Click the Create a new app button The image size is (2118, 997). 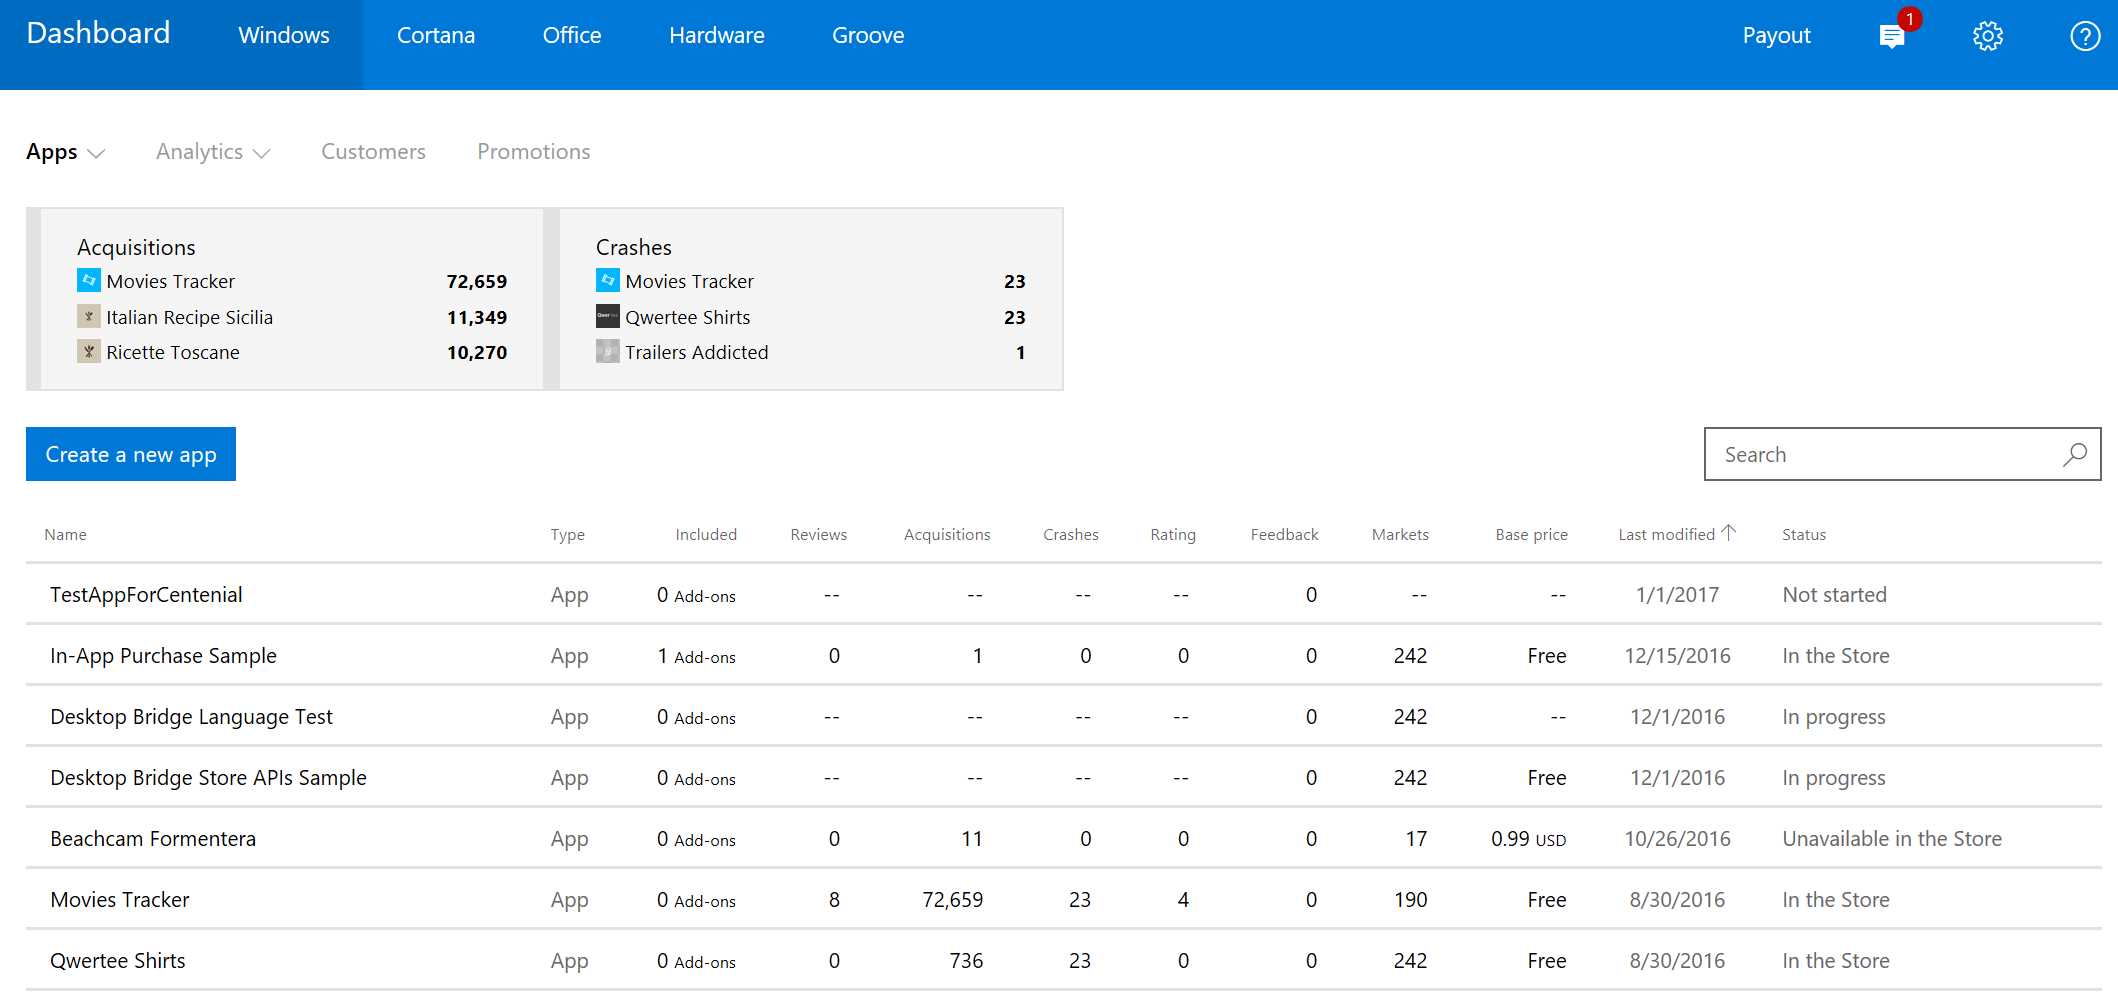point(130,454)
